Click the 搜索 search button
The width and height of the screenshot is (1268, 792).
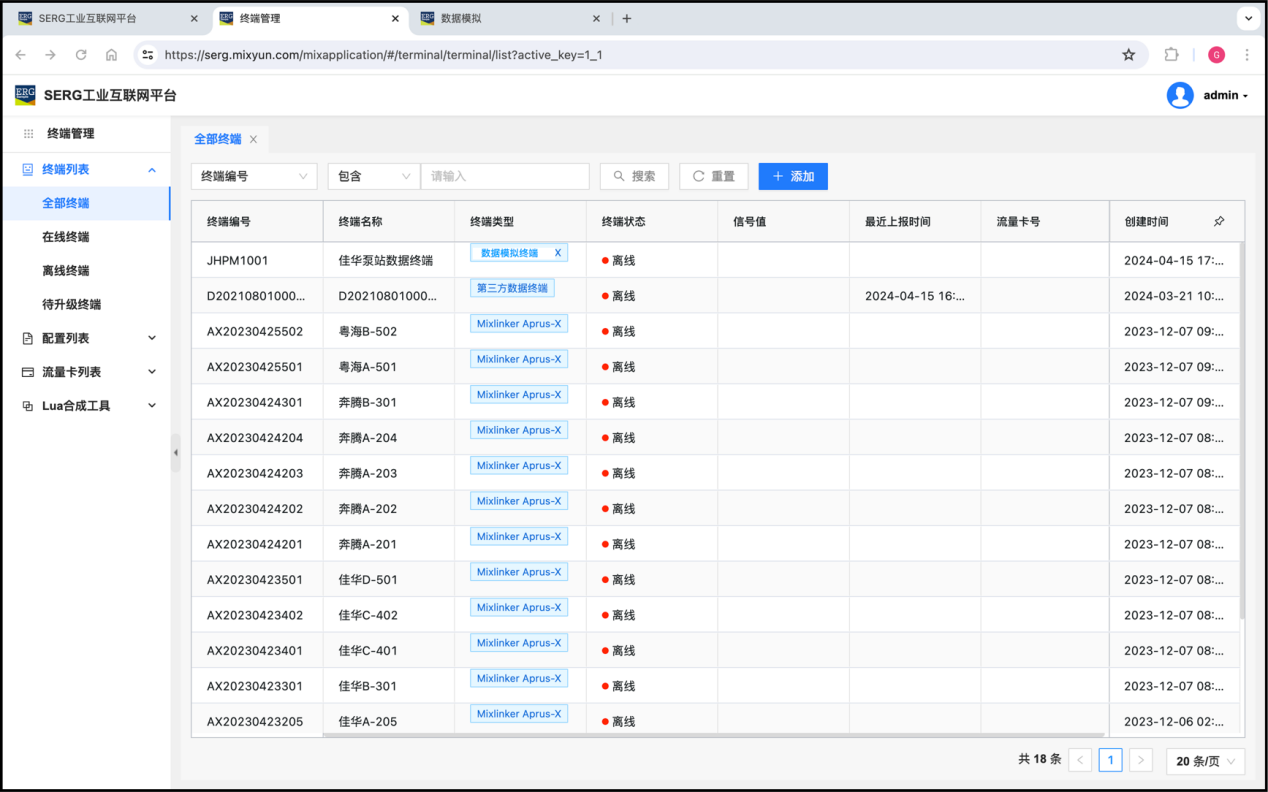[634, 176]
